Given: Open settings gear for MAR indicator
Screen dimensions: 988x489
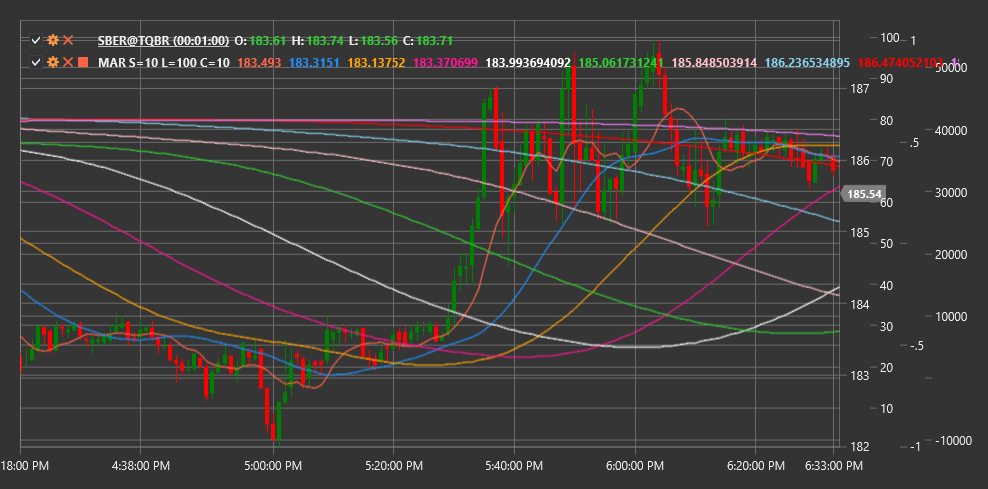Looking at the screenshot, I should click(x=53, y=62).
